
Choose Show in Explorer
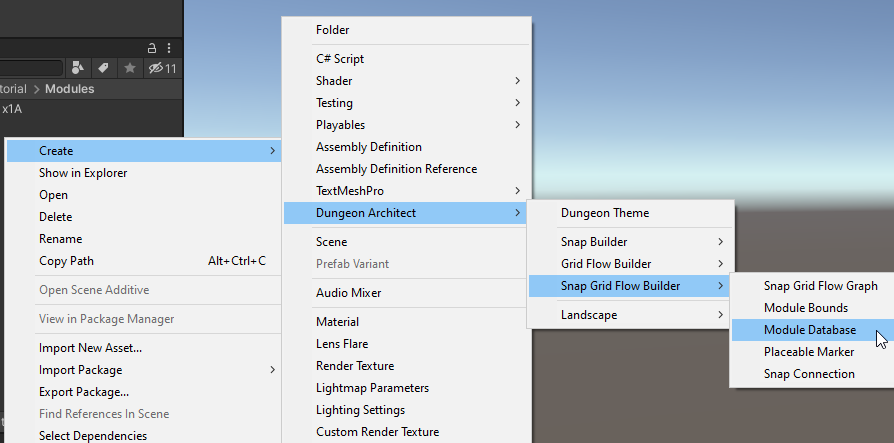144,173
